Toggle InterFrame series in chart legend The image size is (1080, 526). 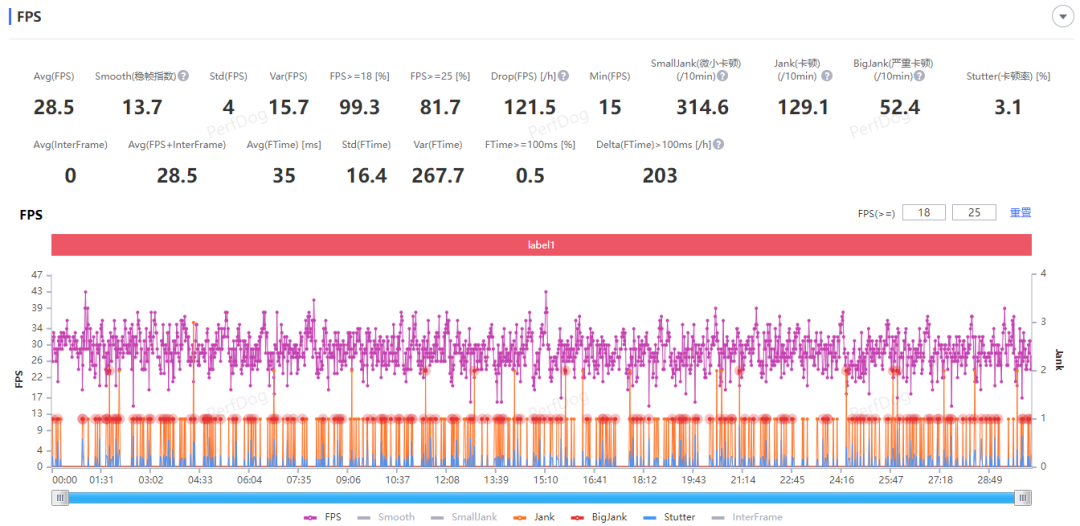point(747,517)
